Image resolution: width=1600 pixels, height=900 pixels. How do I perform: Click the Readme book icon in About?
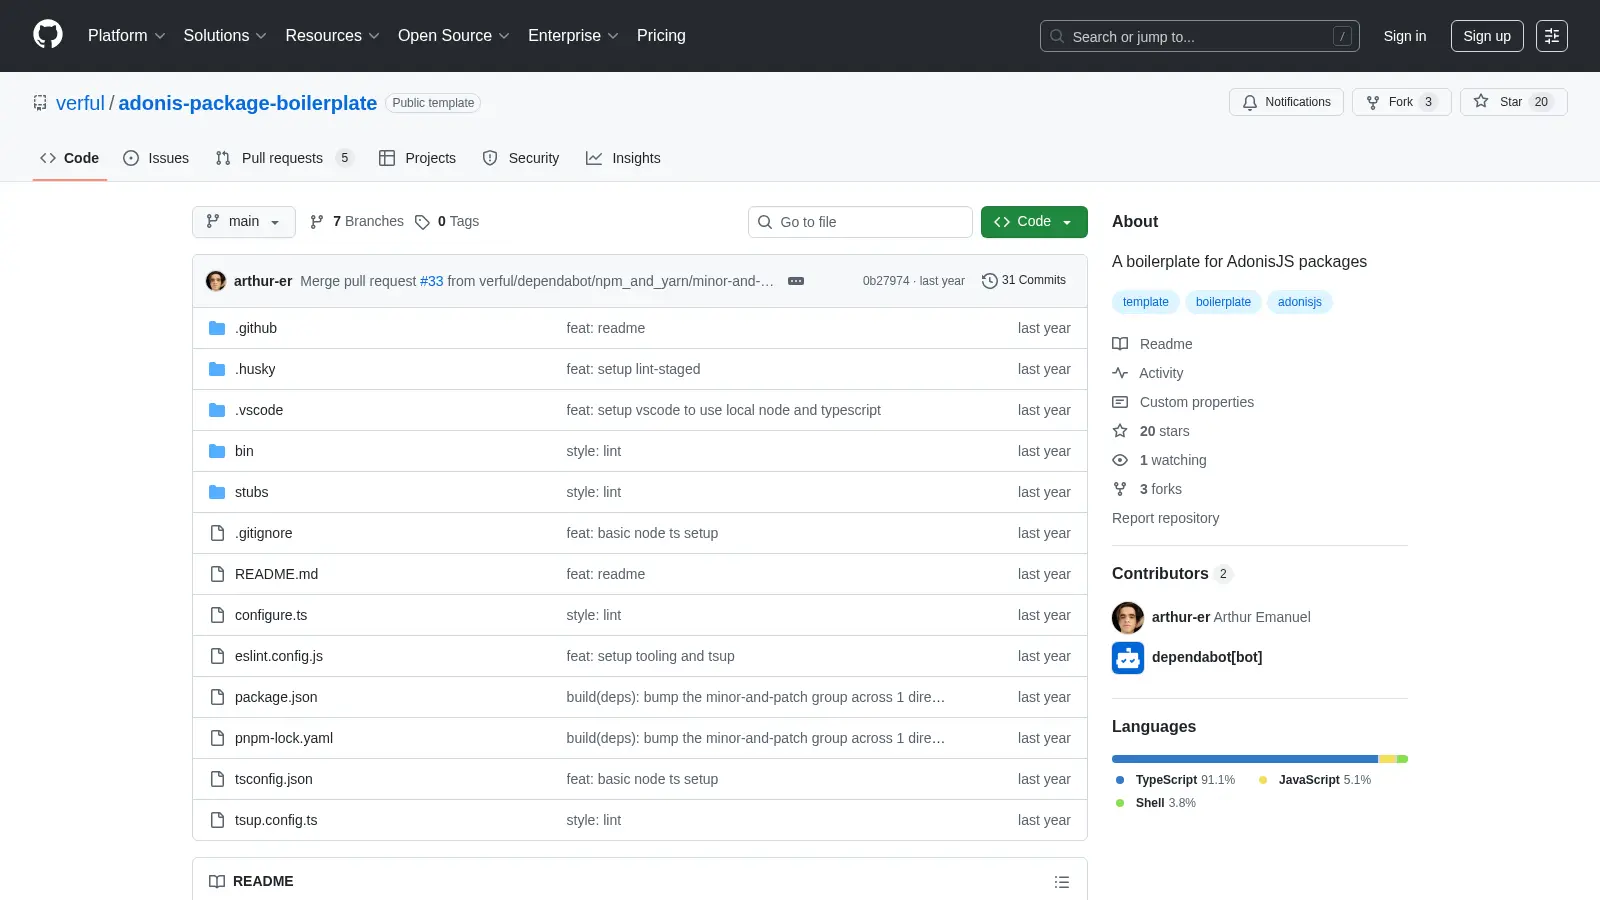pyautogui.click(x=1120, y=344)
